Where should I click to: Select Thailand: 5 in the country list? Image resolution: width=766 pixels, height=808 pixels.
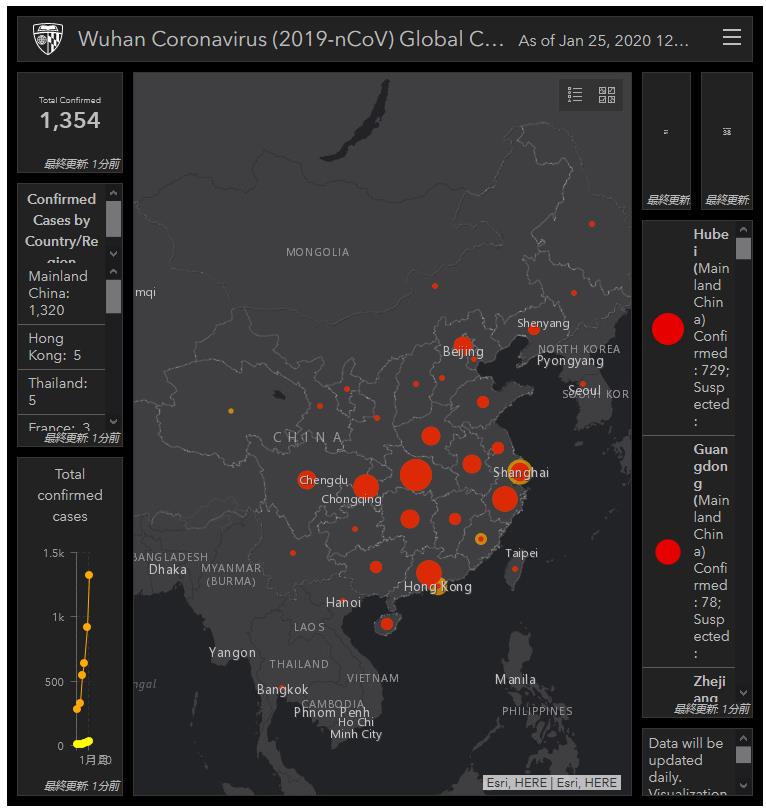(x=60, y=391)
